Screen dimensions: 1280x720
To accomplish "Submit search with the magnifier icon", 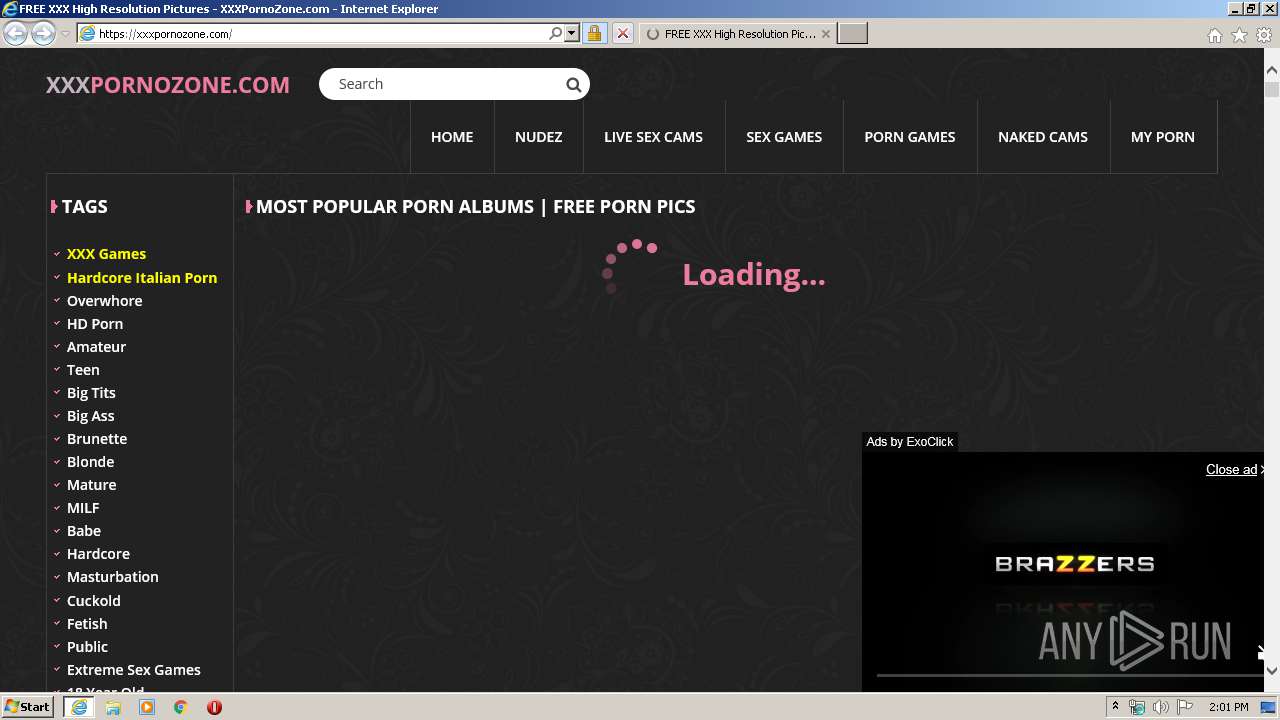I will [x=574, y=85].
